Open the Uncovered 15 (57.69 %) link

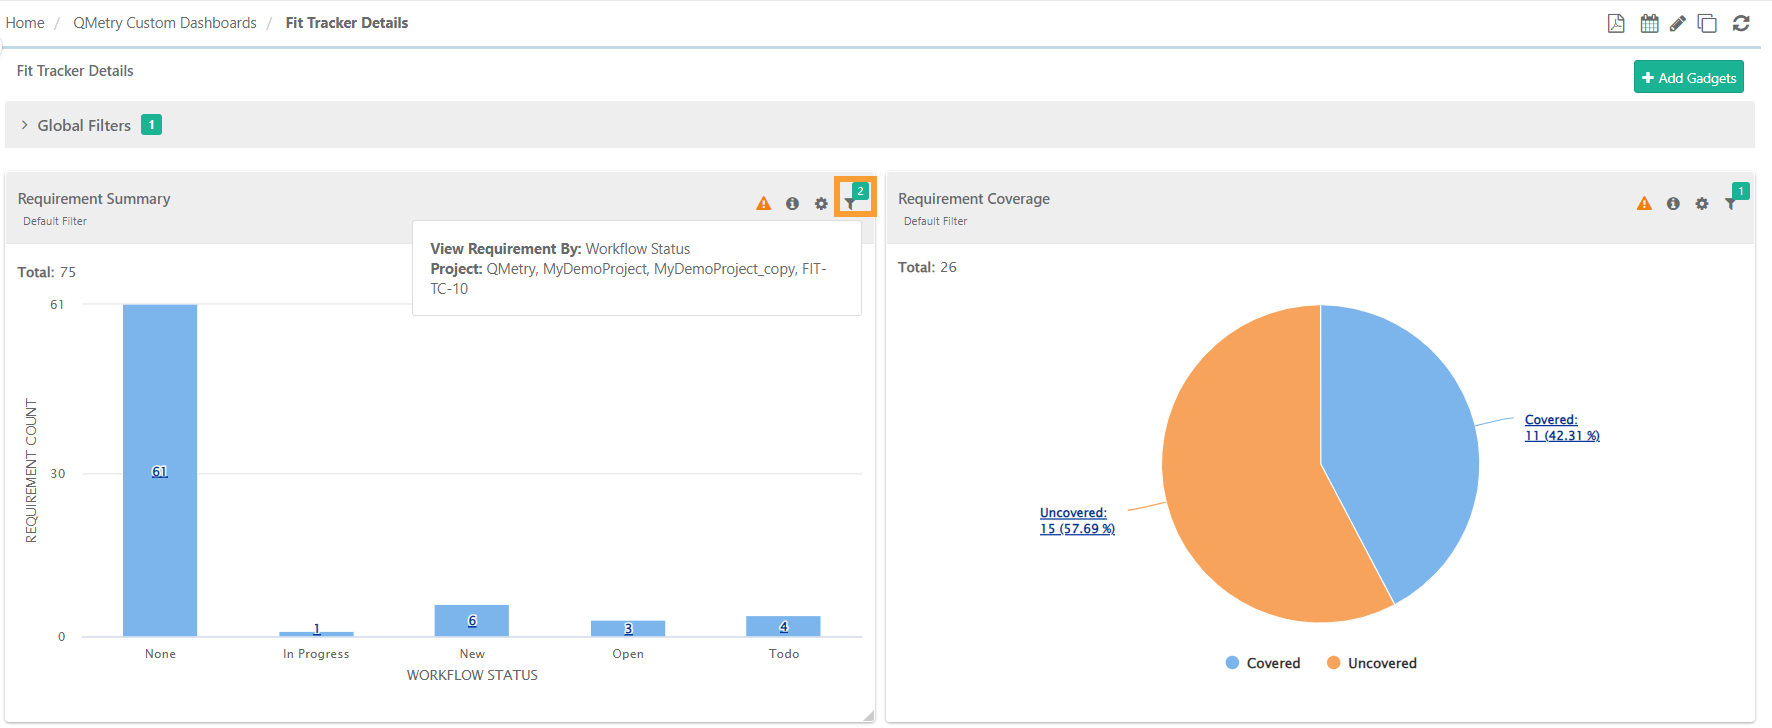(x=1077, y=521)
